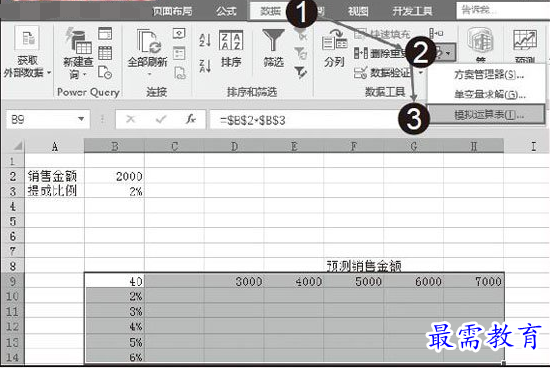Viewport: 550px width, 368px height.
Task: Click the formula bar with =$B$2*$B$3
Action: pyautogui.click(x=304, y=120)
